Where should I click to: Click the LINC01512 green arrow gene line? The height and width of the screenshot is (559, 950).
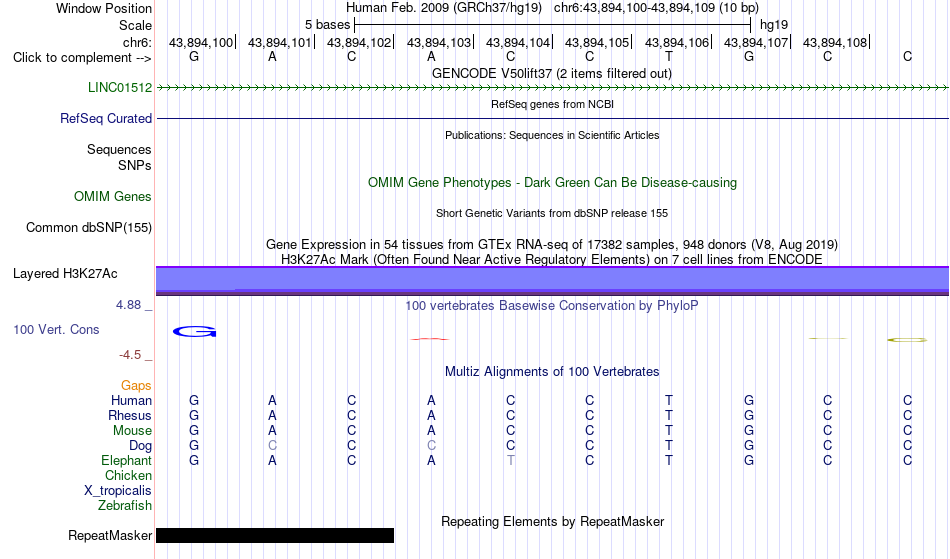click(x=553, y=88)
